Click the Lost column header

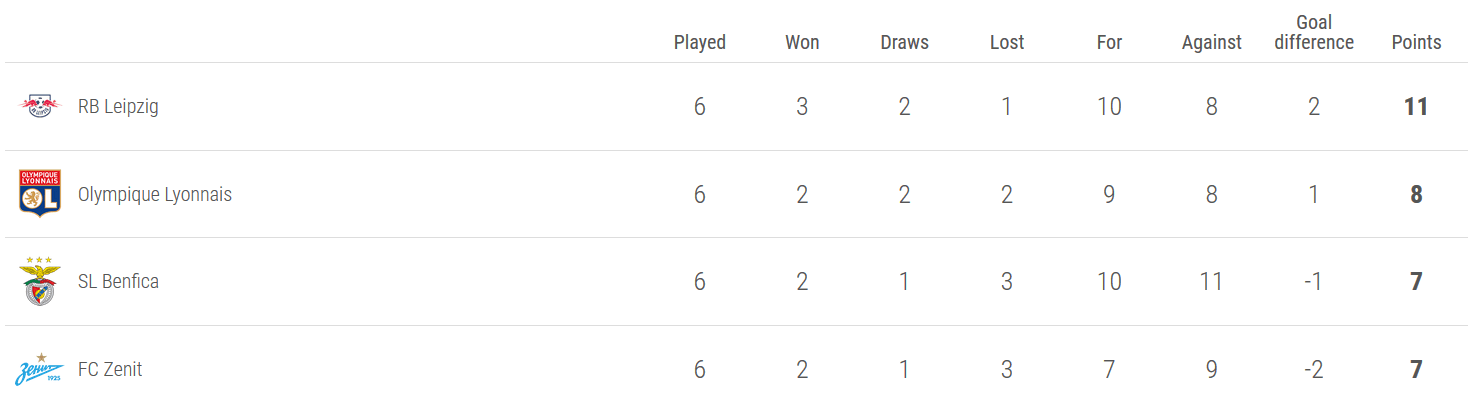point(1007,42)
